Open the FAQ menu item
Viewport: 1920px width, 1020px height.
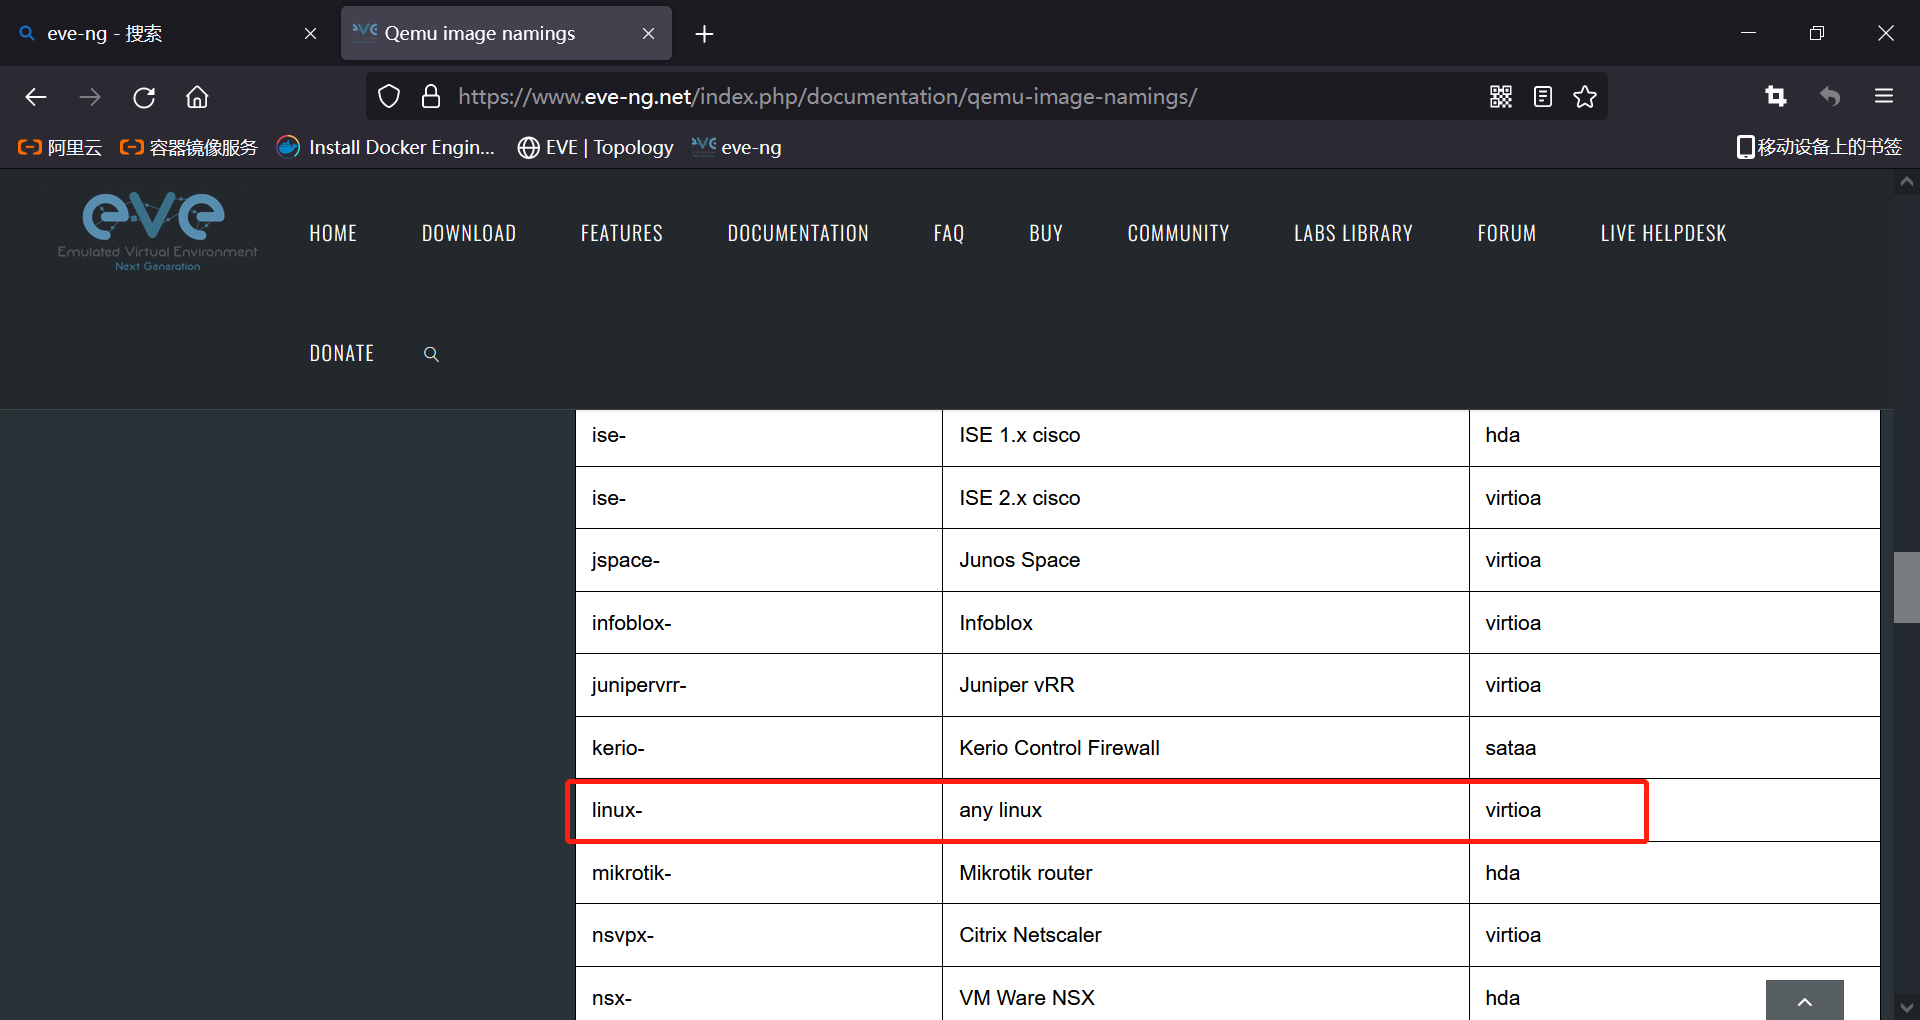click(x=949, y=234)
